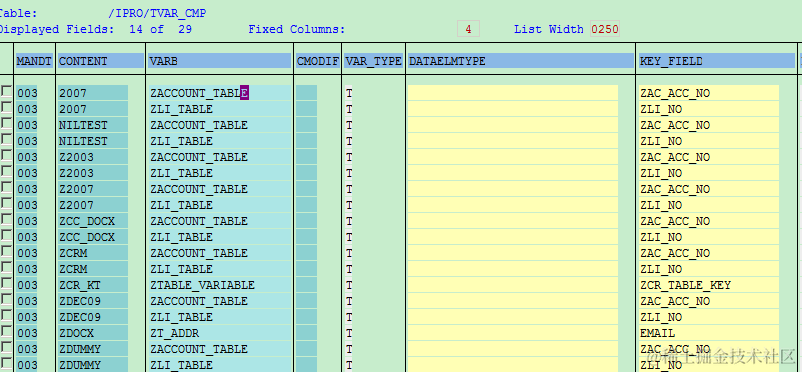
Task: Select the NILTEST ZACCOUNT_TABLE row checkbox
Action: tap(6, 123)
